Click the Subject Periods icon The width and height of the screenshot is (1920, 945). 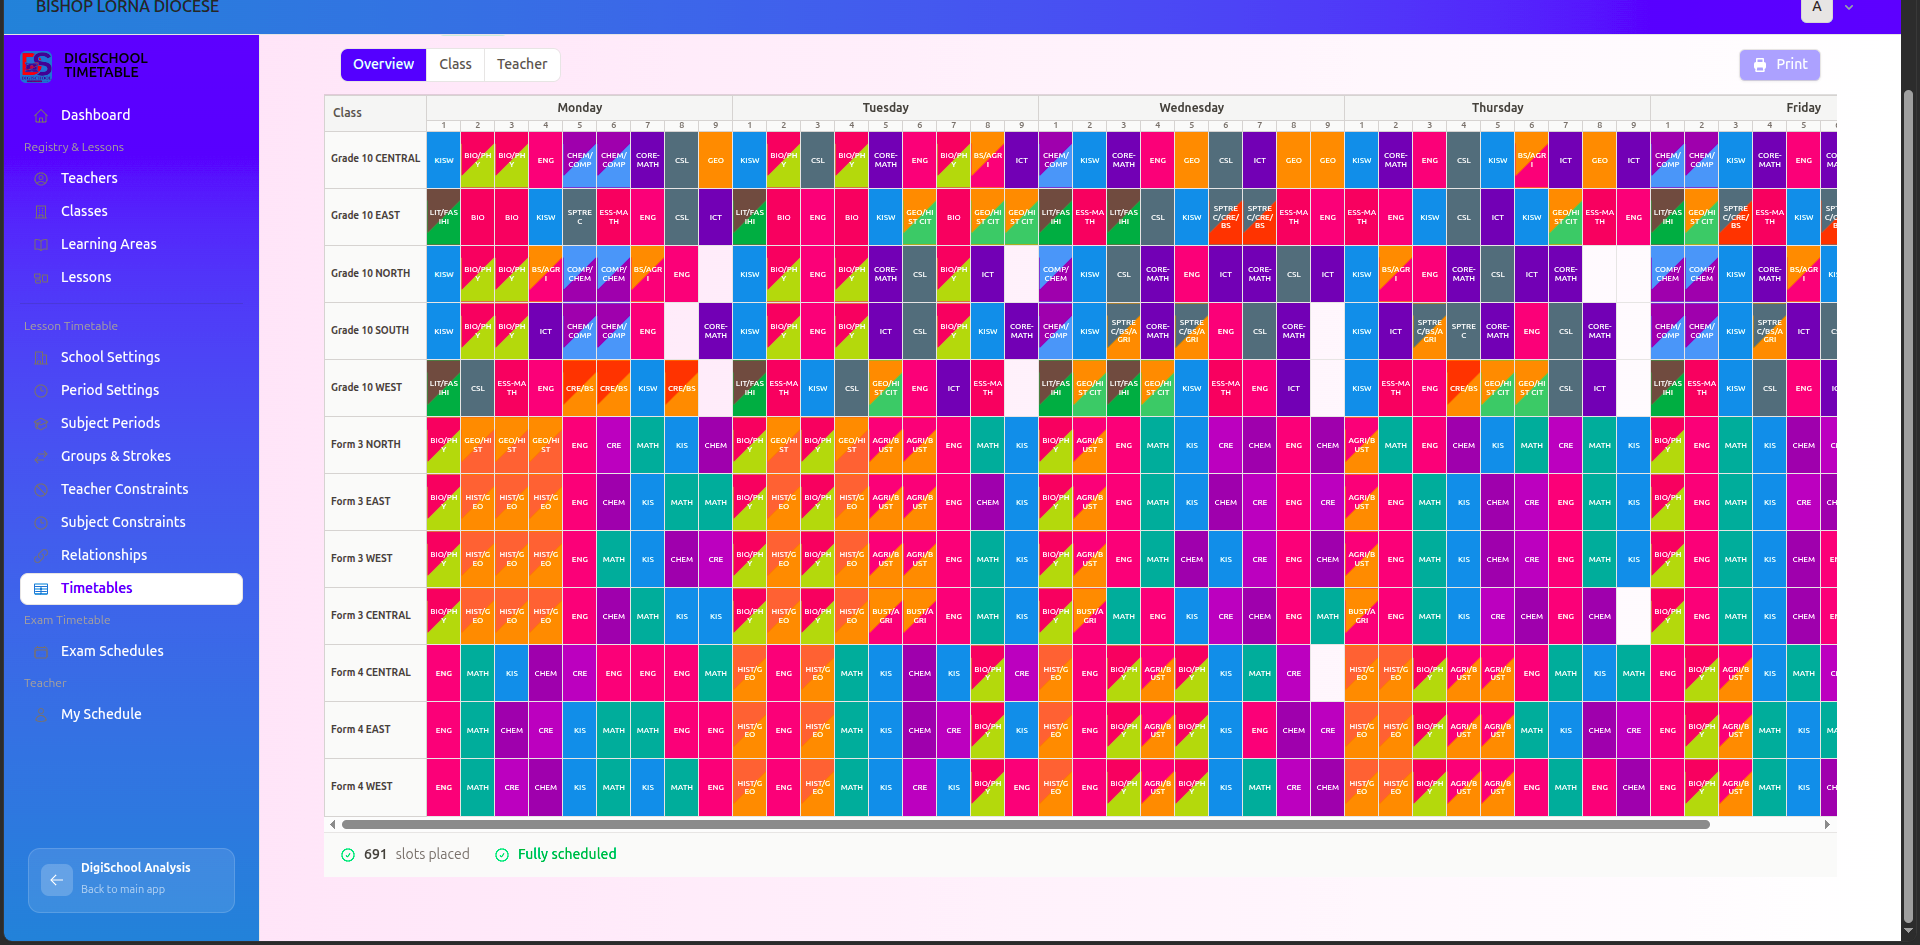pyautogui.click(x=41, y=424)
